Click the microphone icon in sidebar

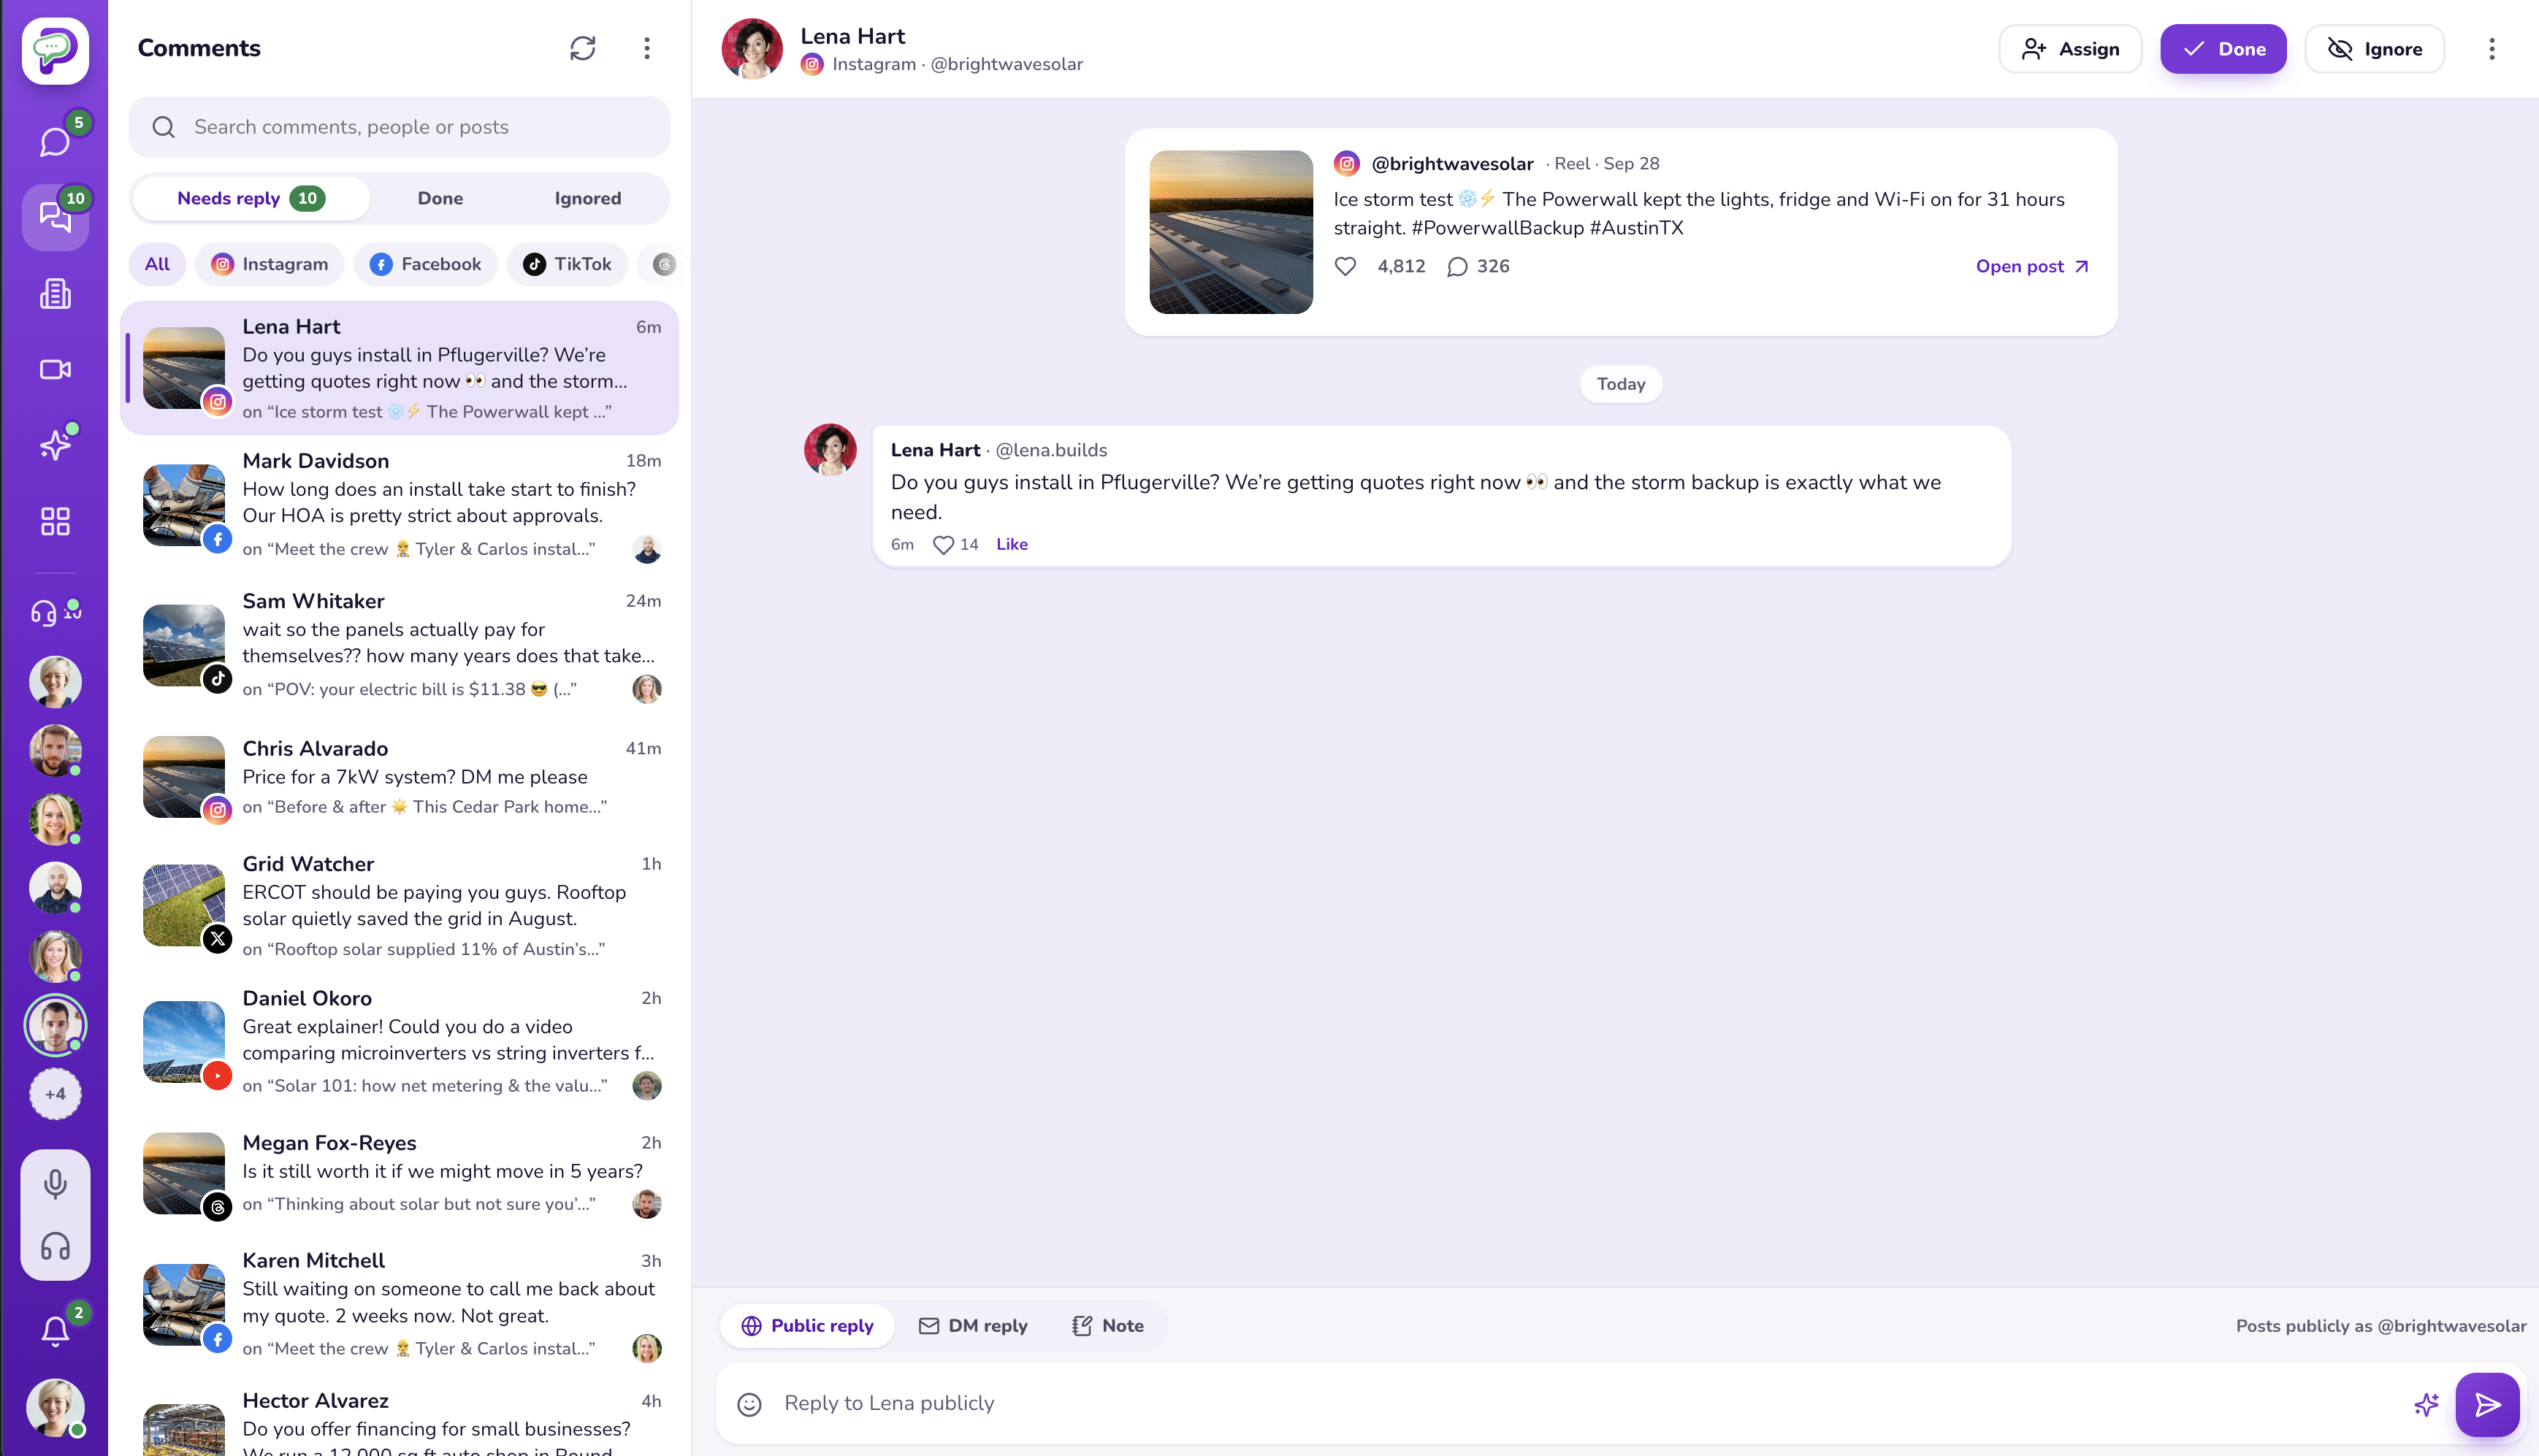(55, 1184)
